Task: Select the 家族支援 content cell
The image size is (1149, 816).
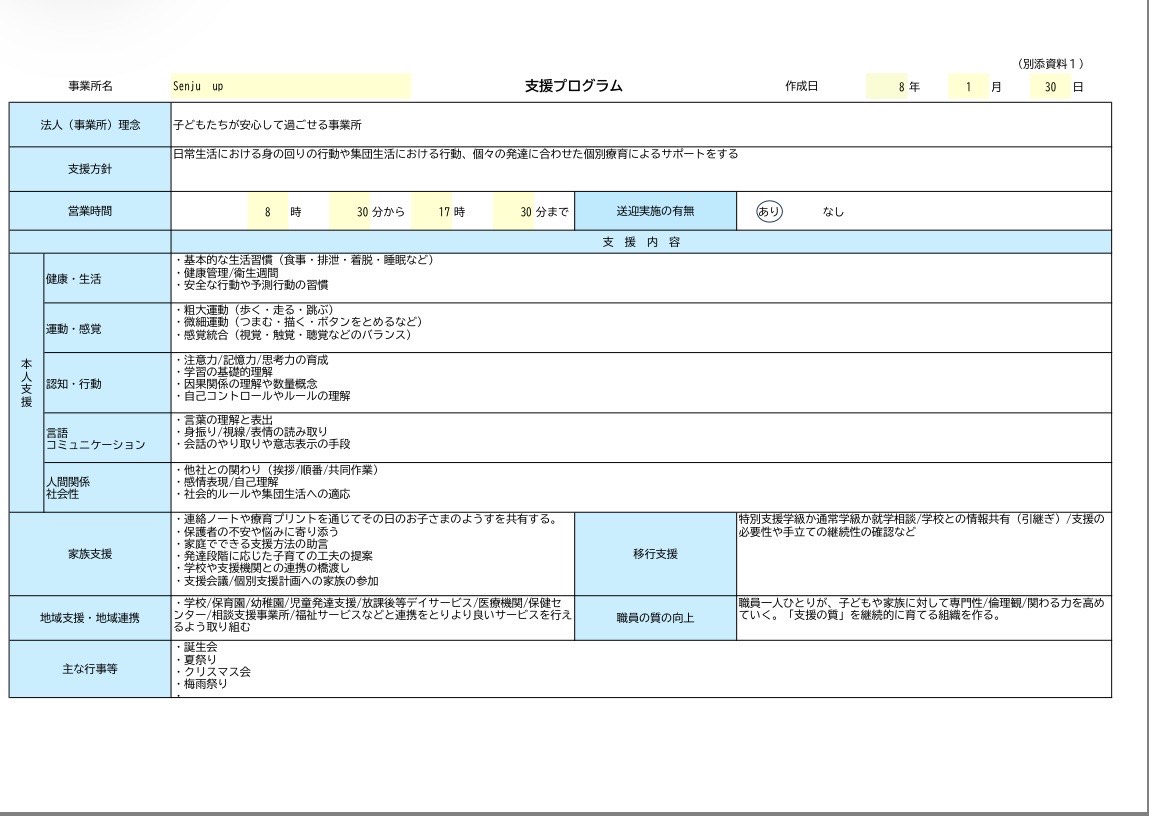Action: click(372, 553)
